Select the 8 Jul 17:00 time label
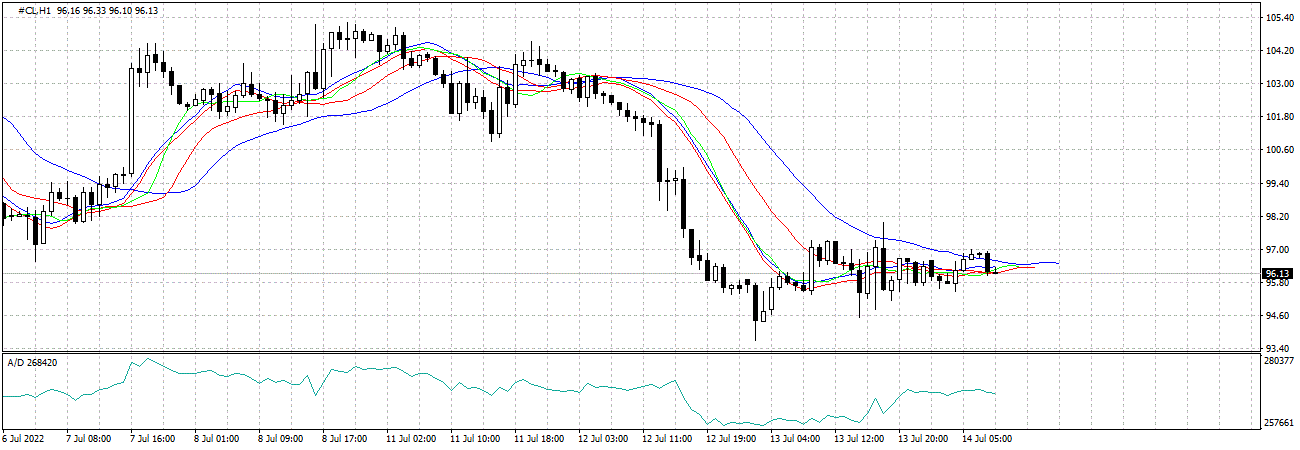 [x=344, y=438]
